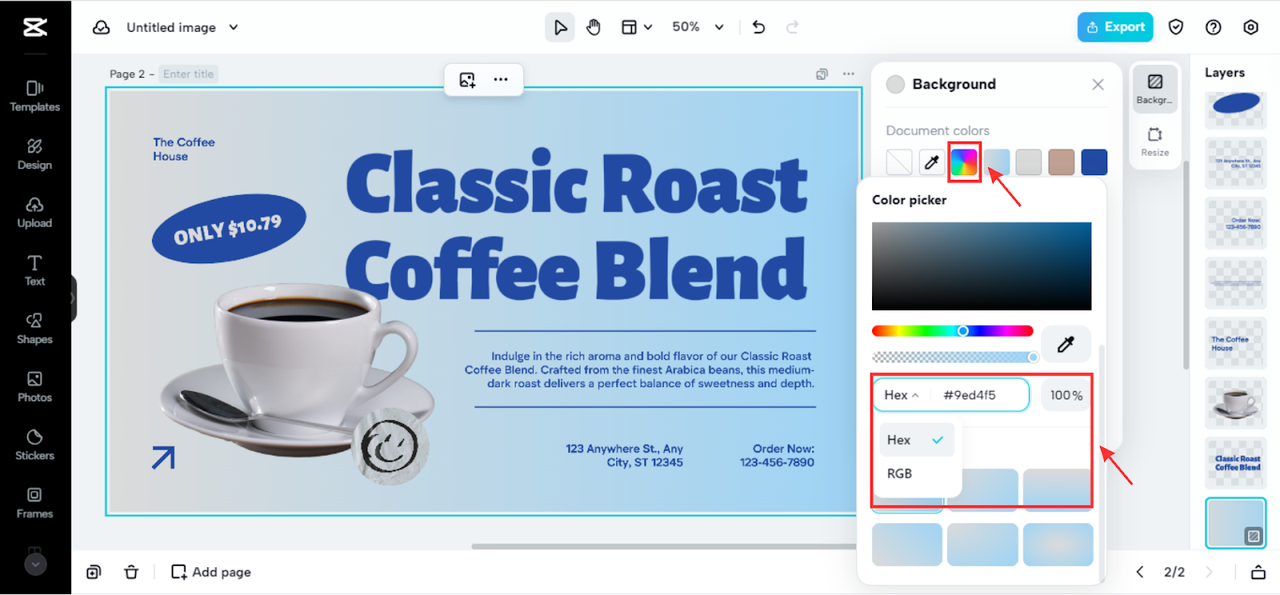The image size is (1280, 595).
Task: Click the cloud save status icon
Action: tap(101, 28)
